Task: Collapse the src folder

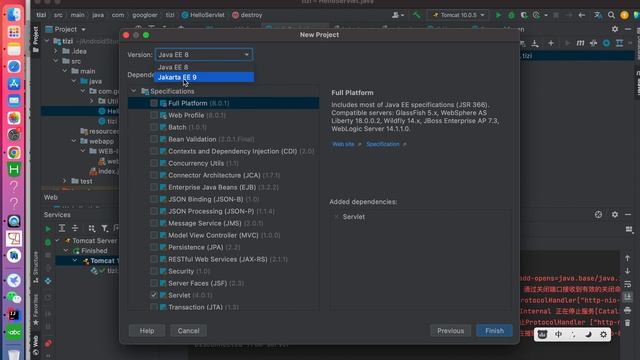Action: click(x=56, y=61)
